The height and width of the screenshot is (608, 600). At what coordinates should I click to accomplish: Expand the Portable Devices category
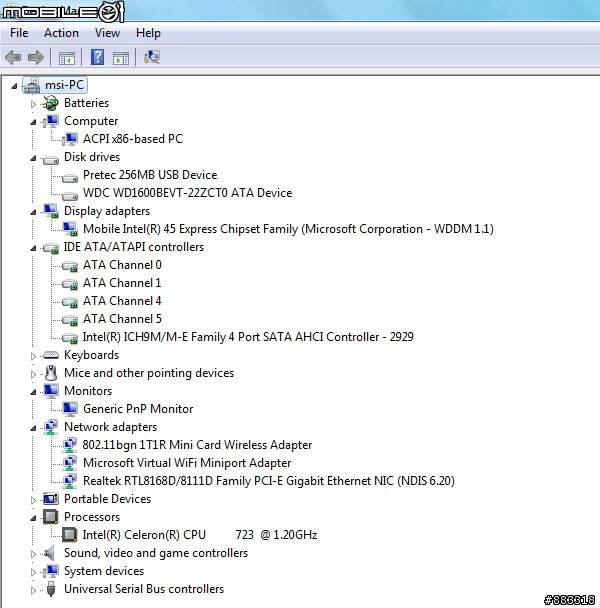click(33, 500)
